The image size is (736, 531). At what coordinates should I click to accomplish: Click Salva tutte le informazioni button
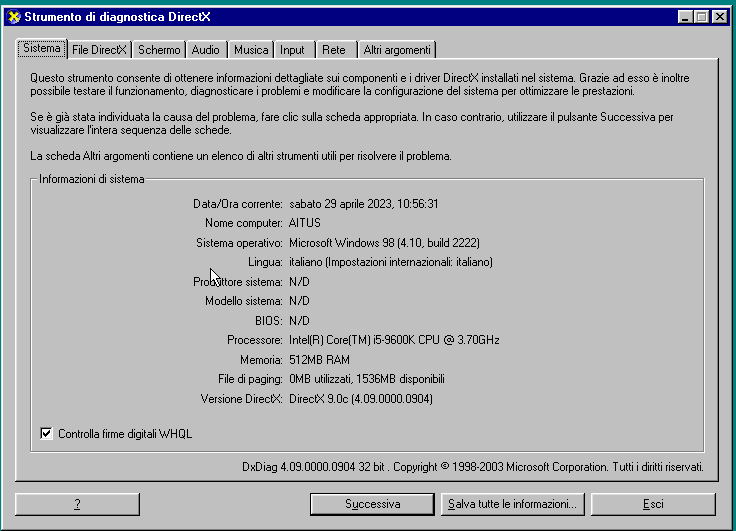512,504
